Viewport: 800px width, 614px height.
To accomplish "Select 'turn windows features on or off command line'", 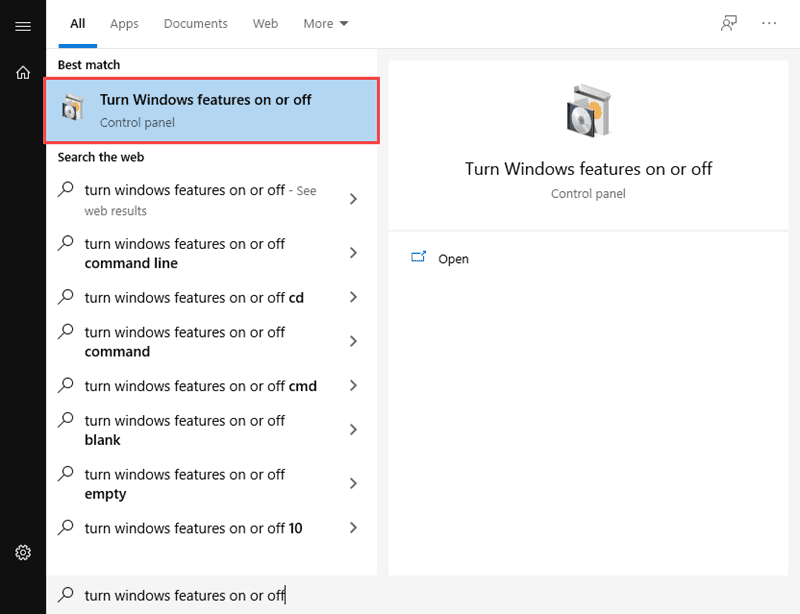I will point(185,253).
